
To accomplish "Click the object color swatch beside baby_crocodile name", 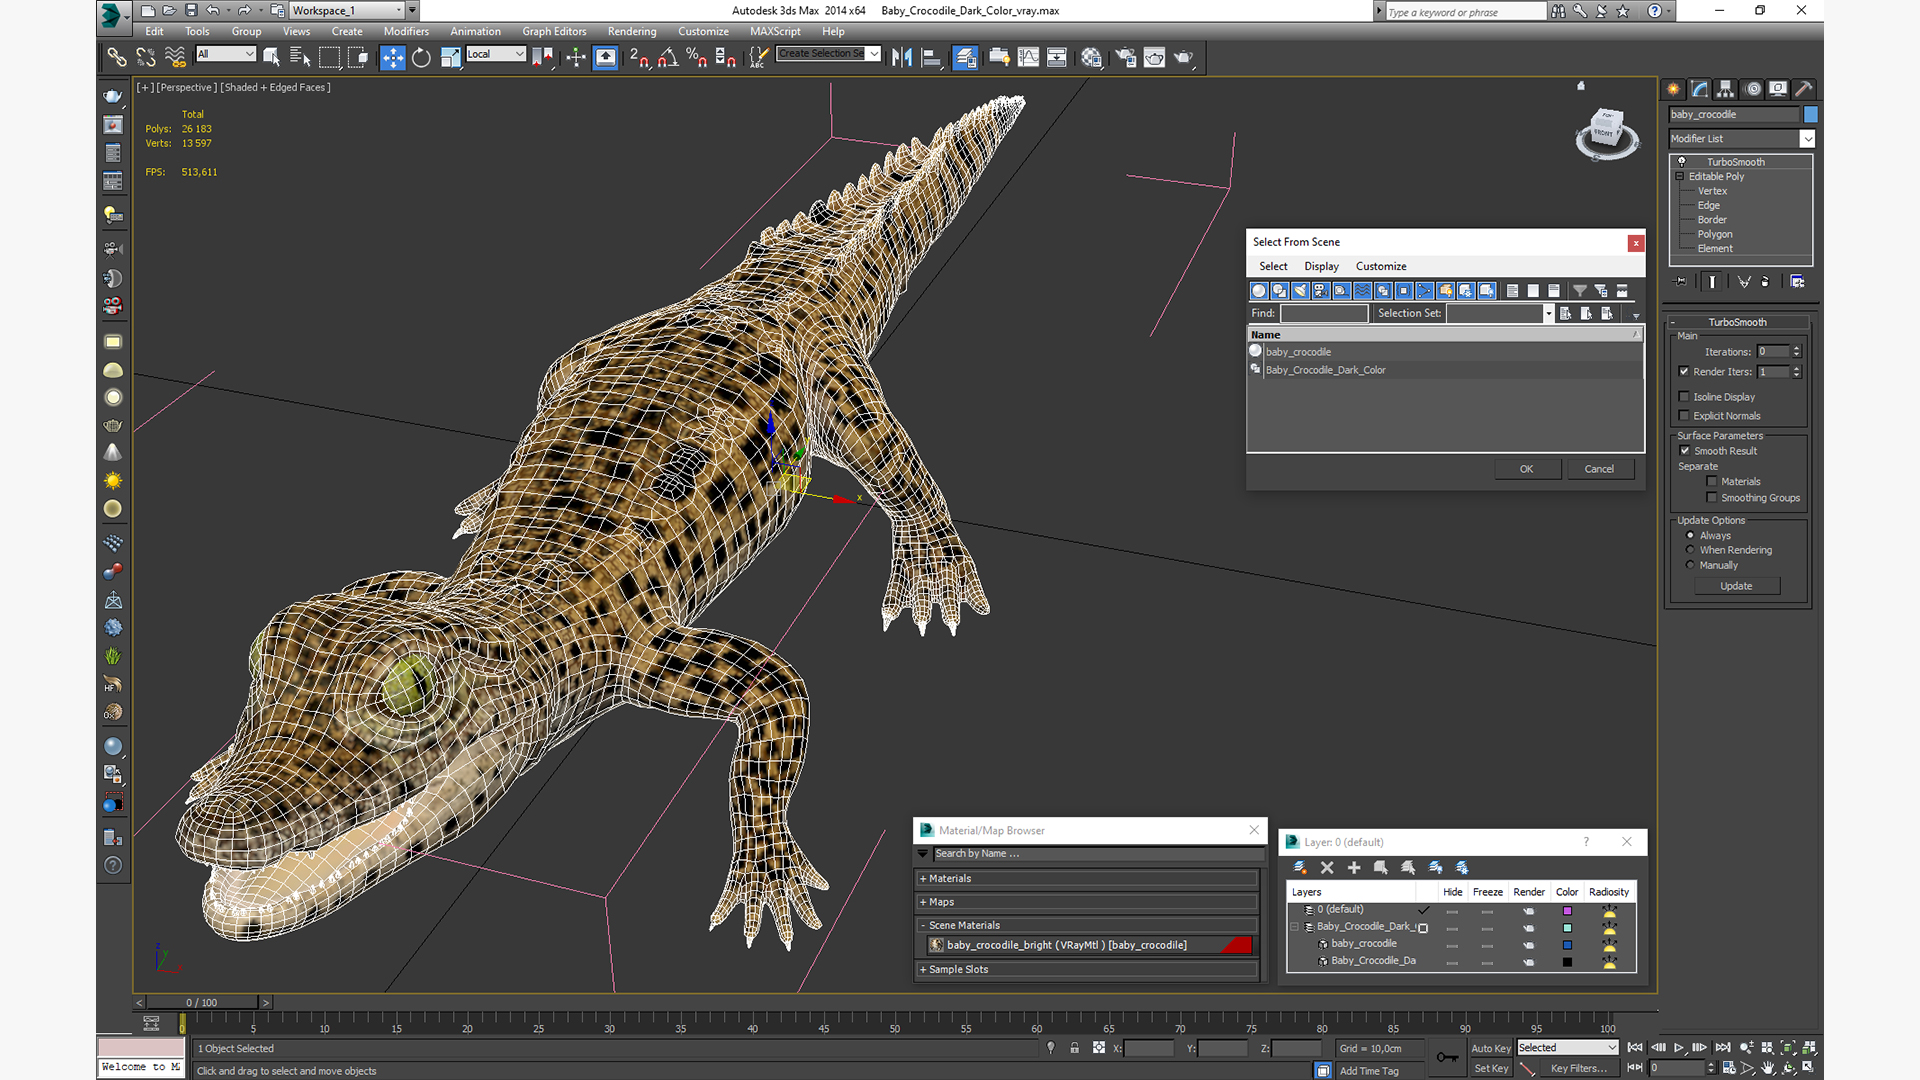I will click(x=1811, y=114).
